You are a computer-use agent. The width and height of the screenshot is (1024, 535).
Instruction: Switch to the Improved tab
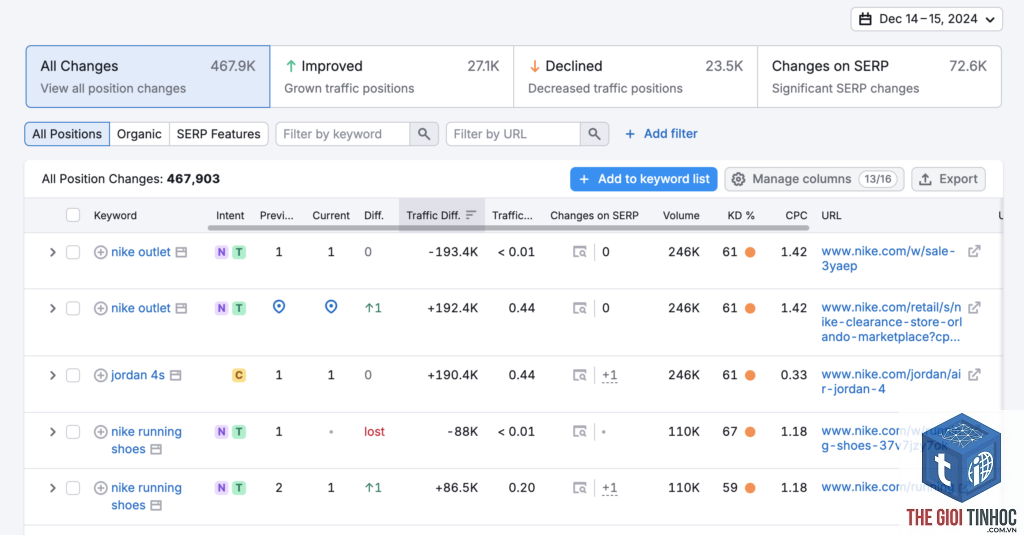392,76
